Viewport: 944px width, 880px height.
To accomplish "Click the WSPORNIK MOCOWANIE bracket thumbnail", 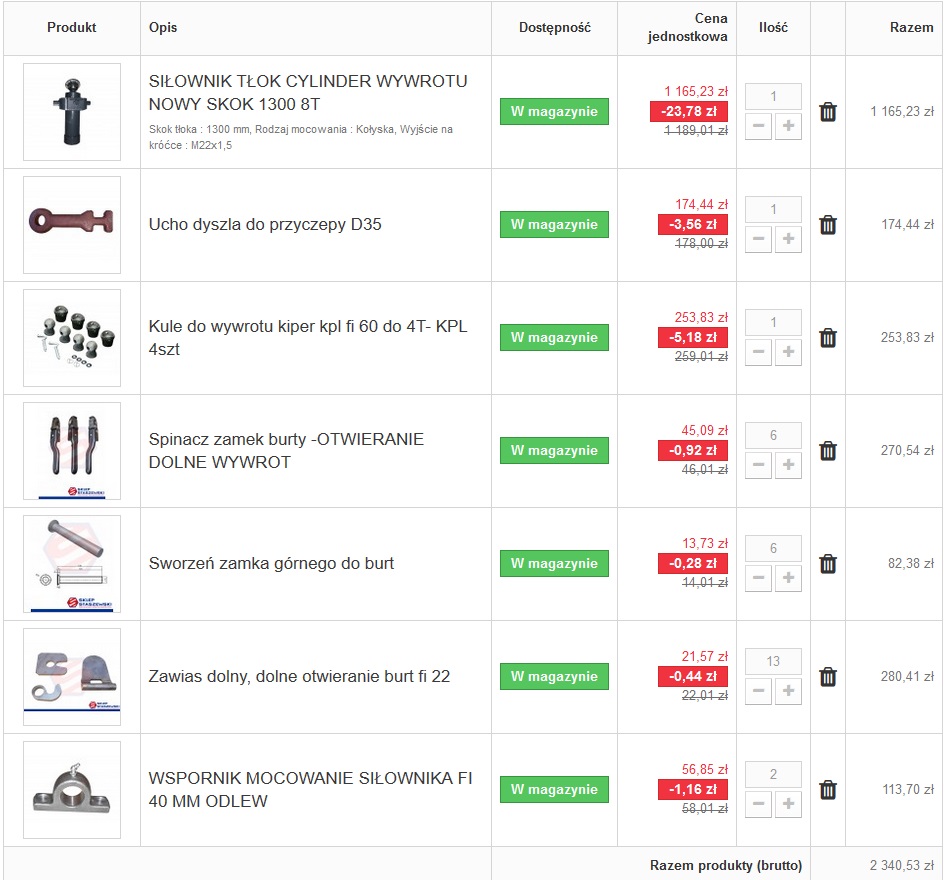I will [x=72, y=790].
